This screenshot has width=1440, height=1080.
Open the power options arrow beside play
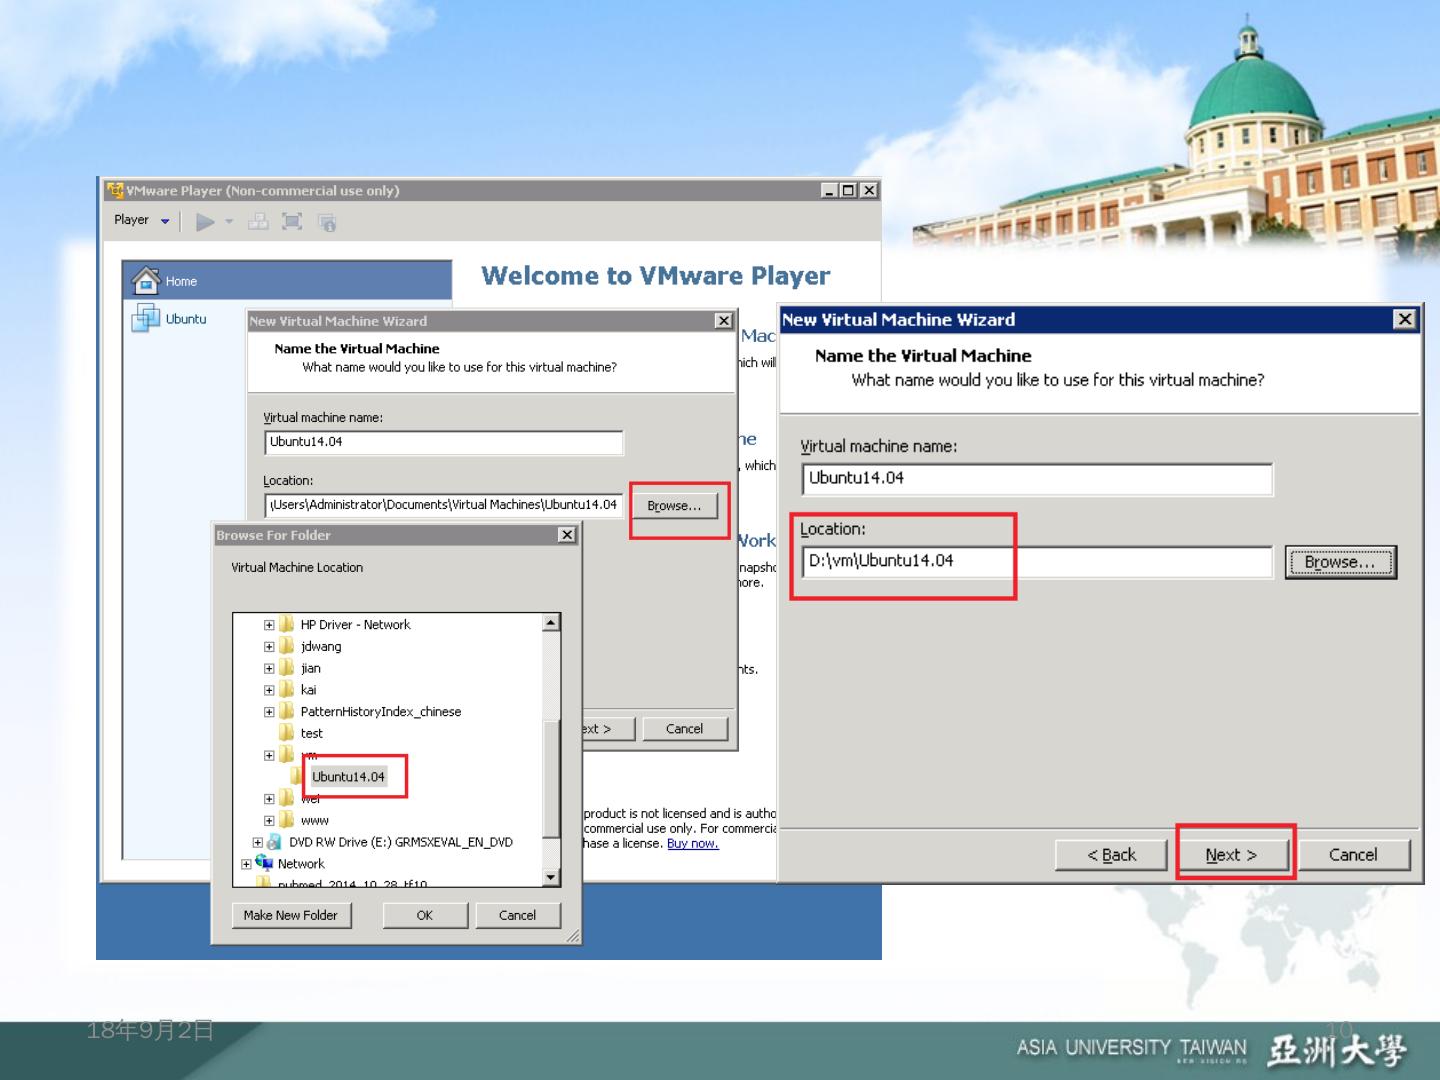[x=229, y=222]
